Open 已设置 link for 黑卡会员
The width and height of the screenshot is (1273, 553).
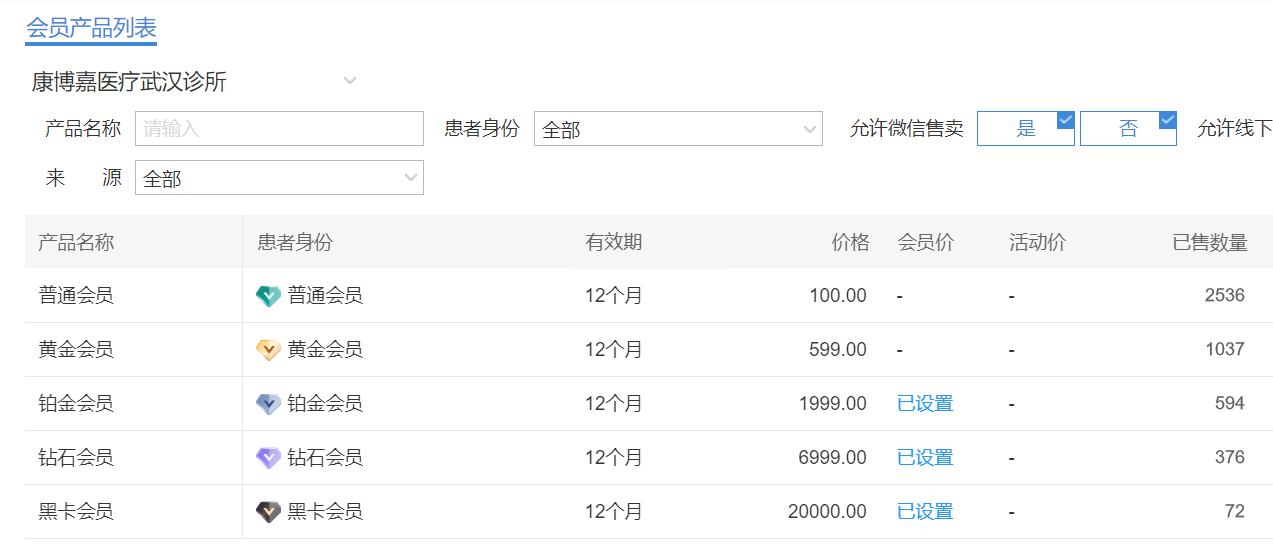tap(925, 512)
